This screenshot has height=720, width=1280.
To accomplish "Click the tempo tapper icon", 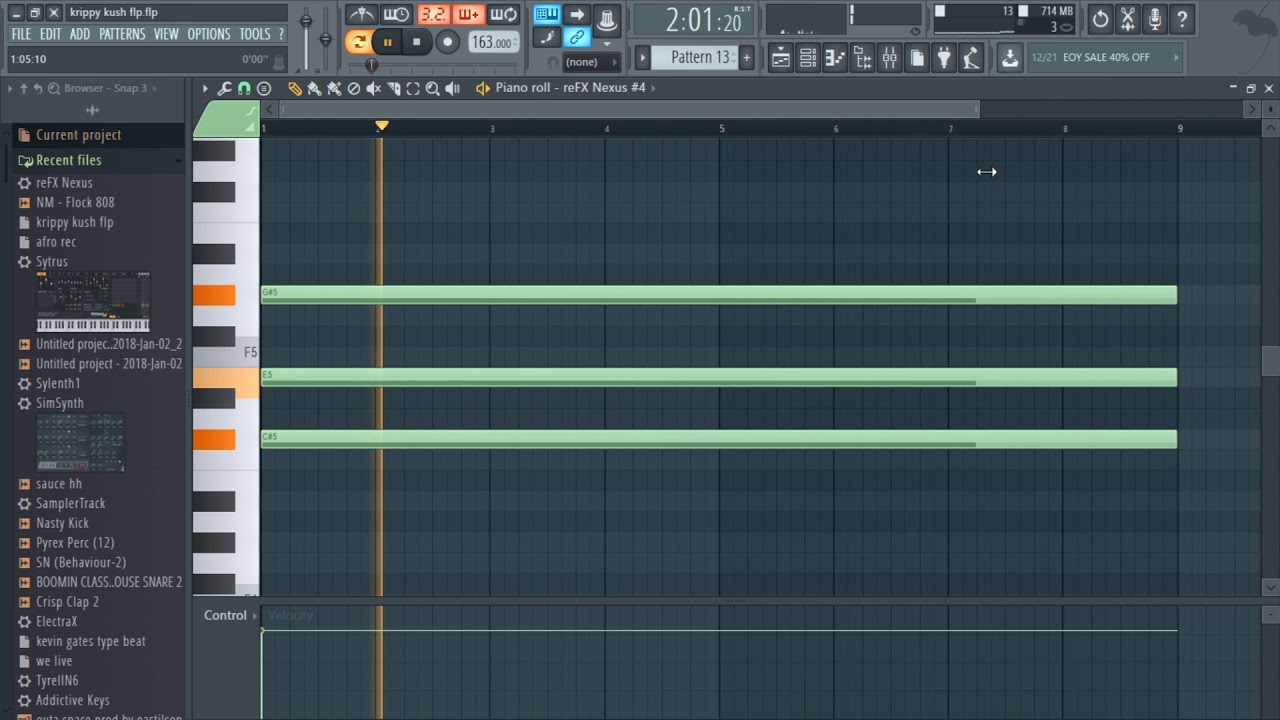I will [970, 58].
